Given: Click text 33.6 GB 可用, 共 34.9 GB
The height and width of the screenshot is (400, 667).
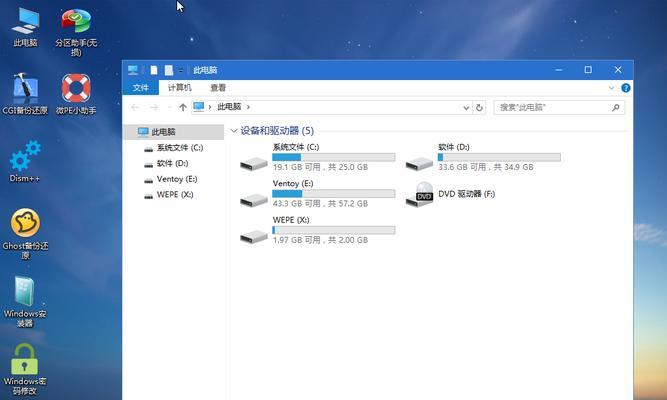Looking at the screenshot, I should click(x=485, y=167).
